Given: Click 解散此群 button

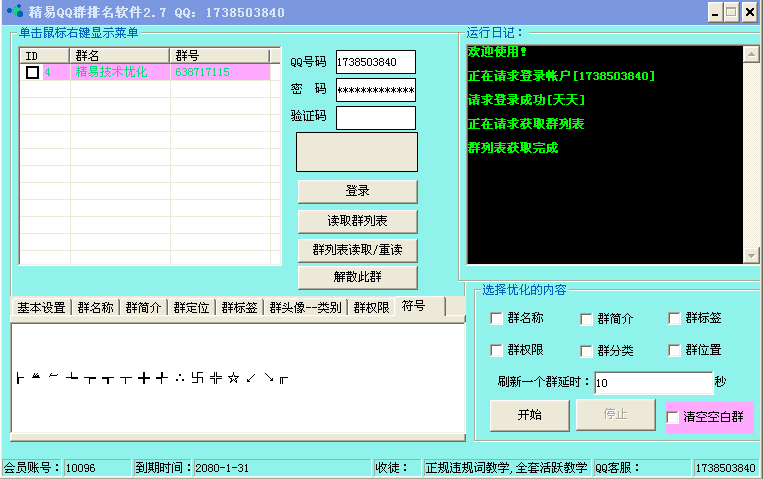Looking at the screenshot, I should click(358, 277).
